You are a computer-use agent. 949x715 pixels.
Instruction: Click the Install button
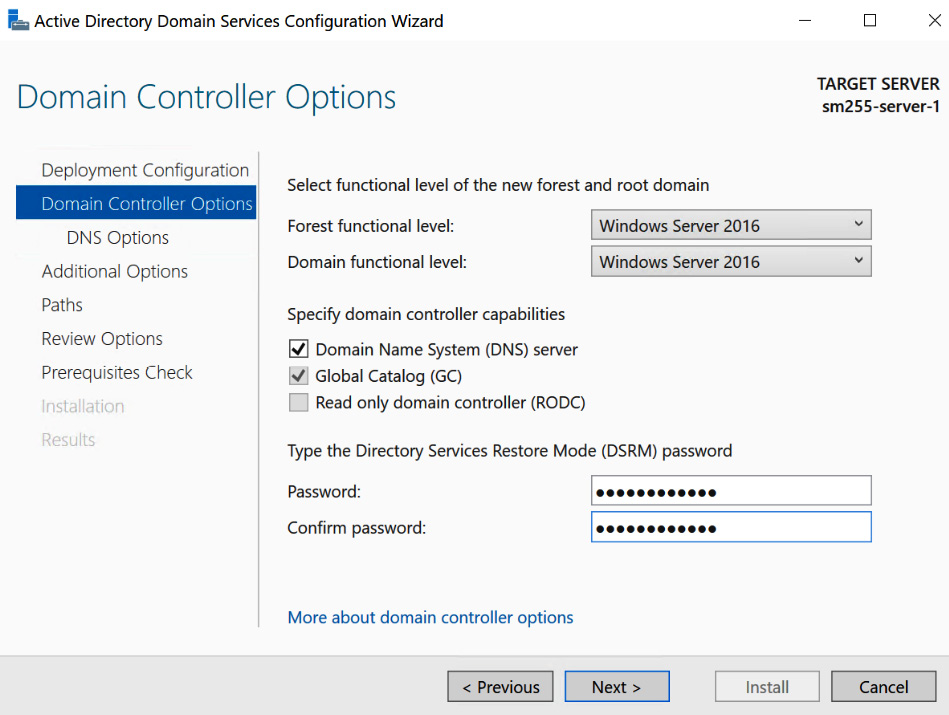pyautogui.click(x=767, y=687)
